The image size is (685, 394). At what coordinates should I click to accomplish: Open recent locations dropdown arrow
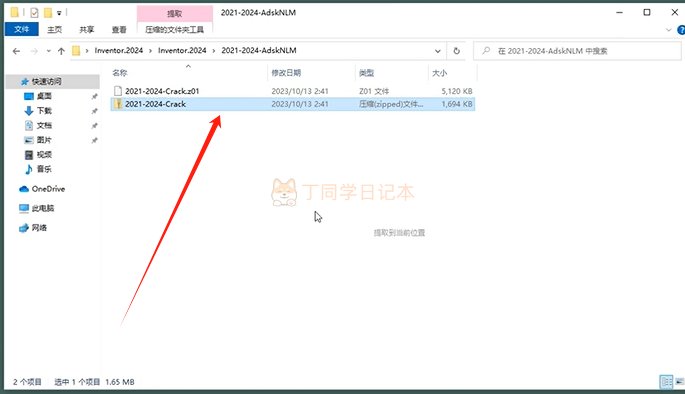[x=48, y=51]
